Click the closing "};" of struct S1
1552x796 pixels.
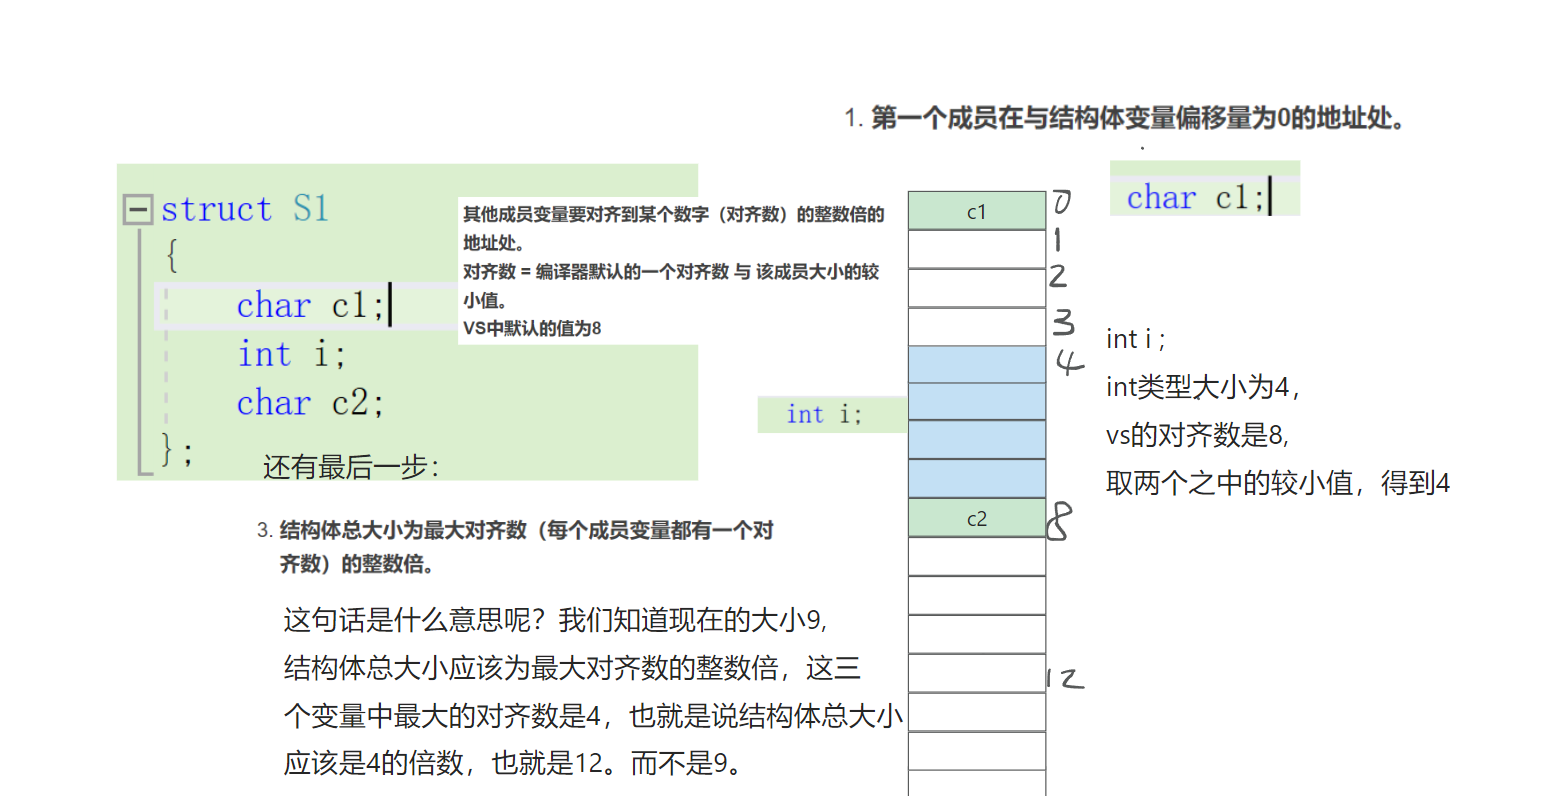177,450
